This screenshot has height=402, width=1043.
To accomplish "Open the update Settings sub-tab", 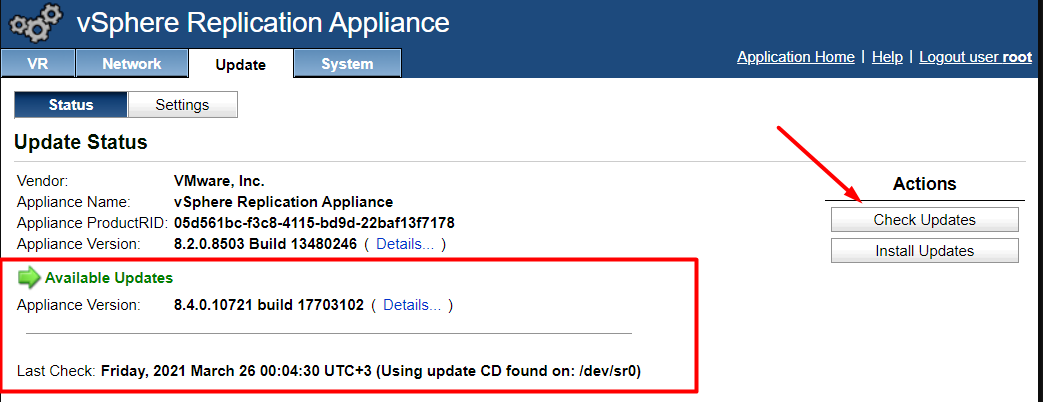I will [x=182, y=105].
